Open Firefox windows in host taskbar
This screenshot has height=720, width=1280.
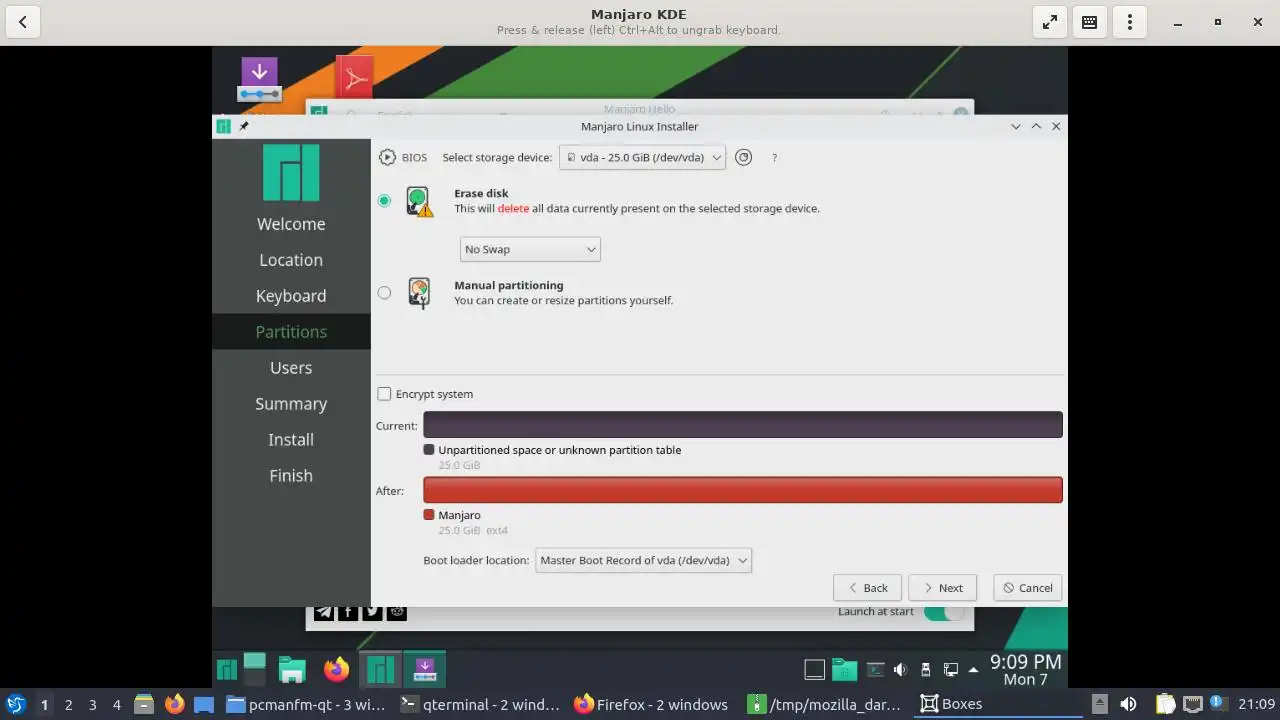point(652,704)
